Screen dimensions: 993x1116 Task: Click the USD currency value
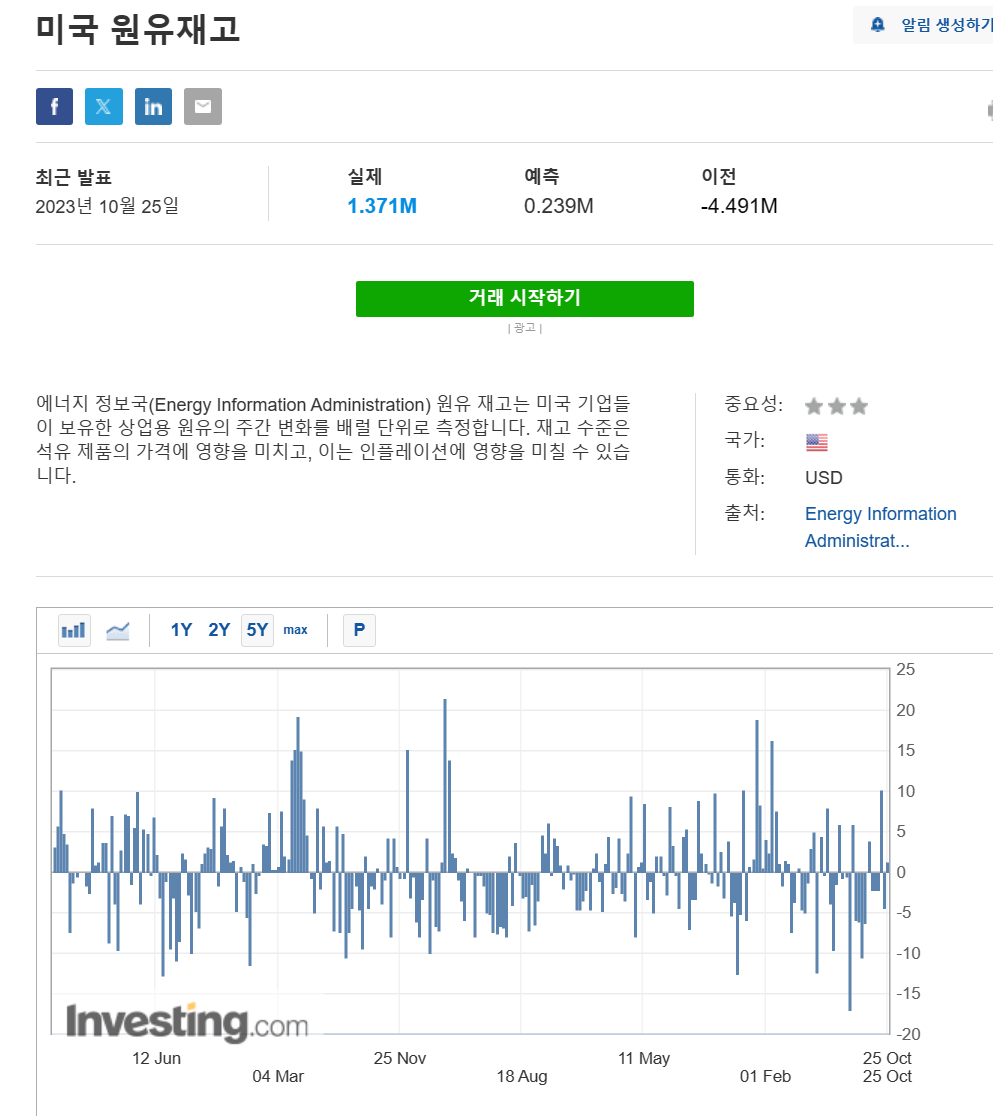824,478
